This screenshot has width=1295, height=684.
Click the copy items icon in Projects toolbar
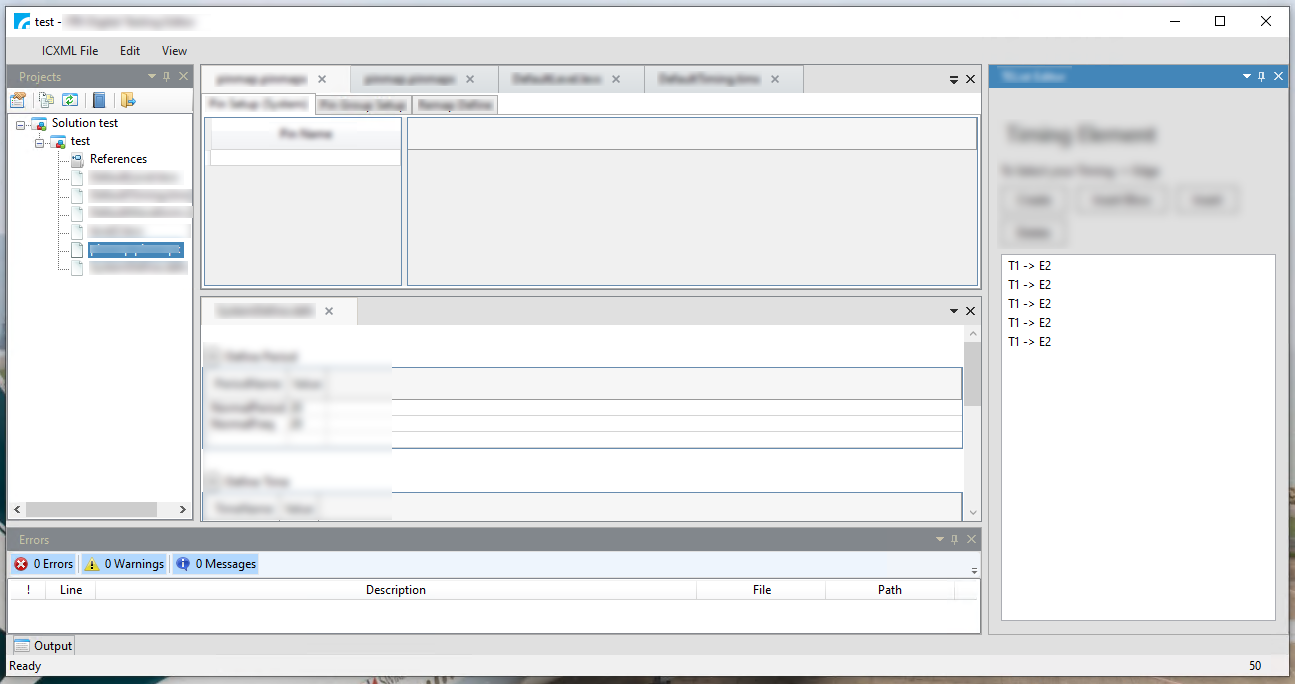[x=46, y=100]
